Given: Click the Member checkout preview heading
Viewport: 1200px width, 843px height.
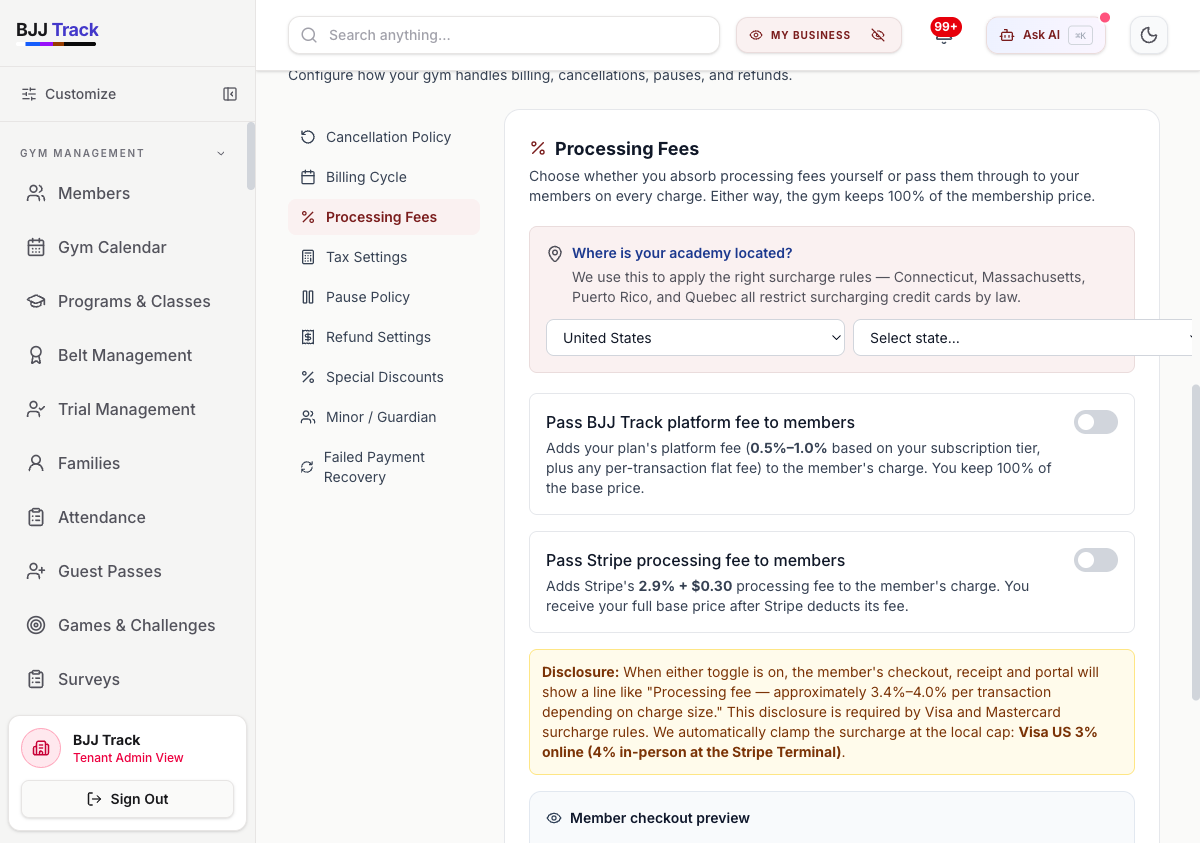Looking at the screenshot, I should click(x=660, y=818).
